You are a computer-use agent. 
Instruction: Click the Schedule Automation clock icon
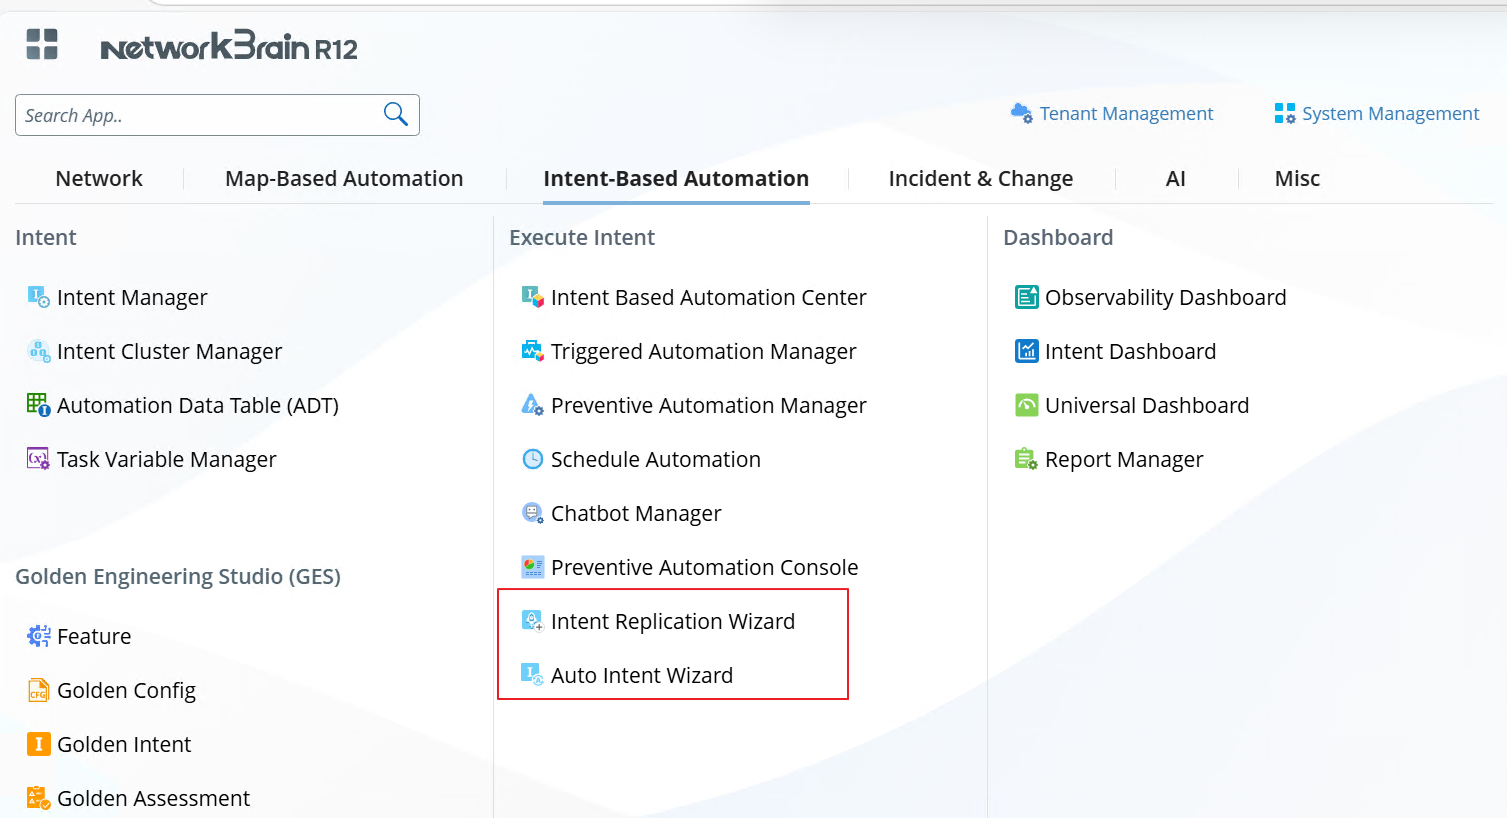pos(532,459)
